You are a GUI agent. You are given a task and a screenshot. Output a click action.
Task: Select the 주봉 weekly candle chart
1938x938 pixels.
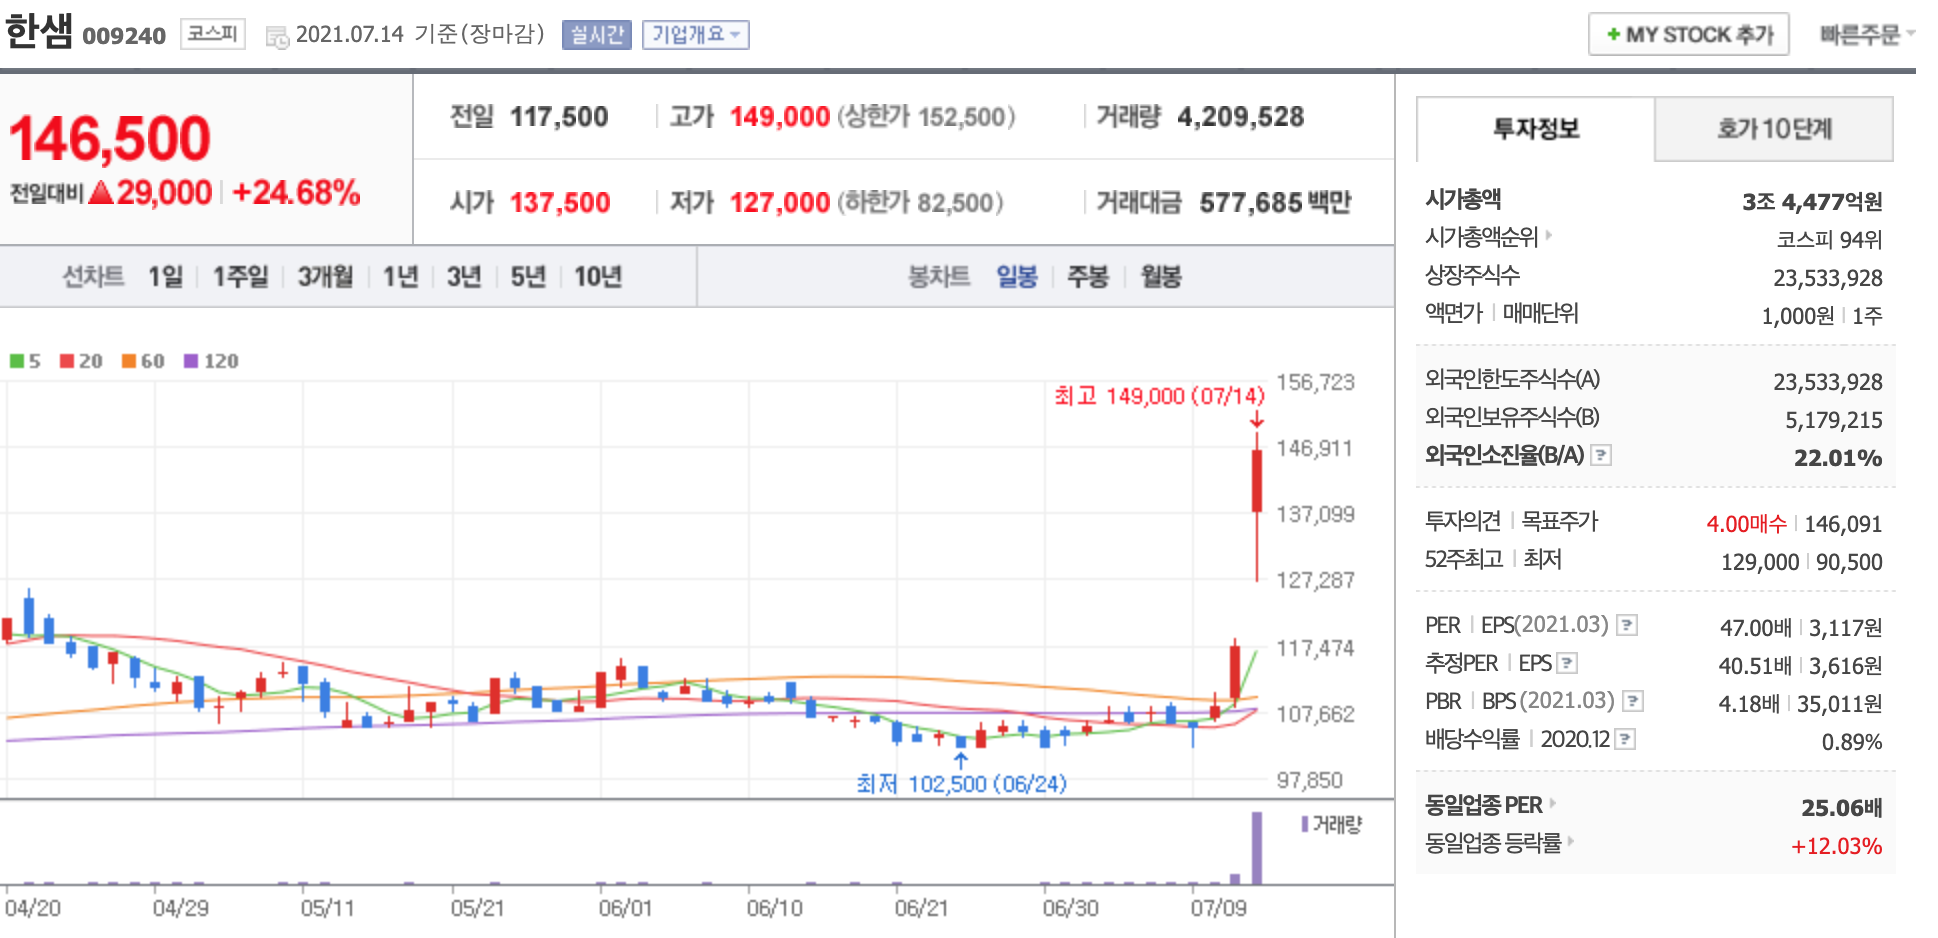pyautogui.click(x=1088, y=276)
